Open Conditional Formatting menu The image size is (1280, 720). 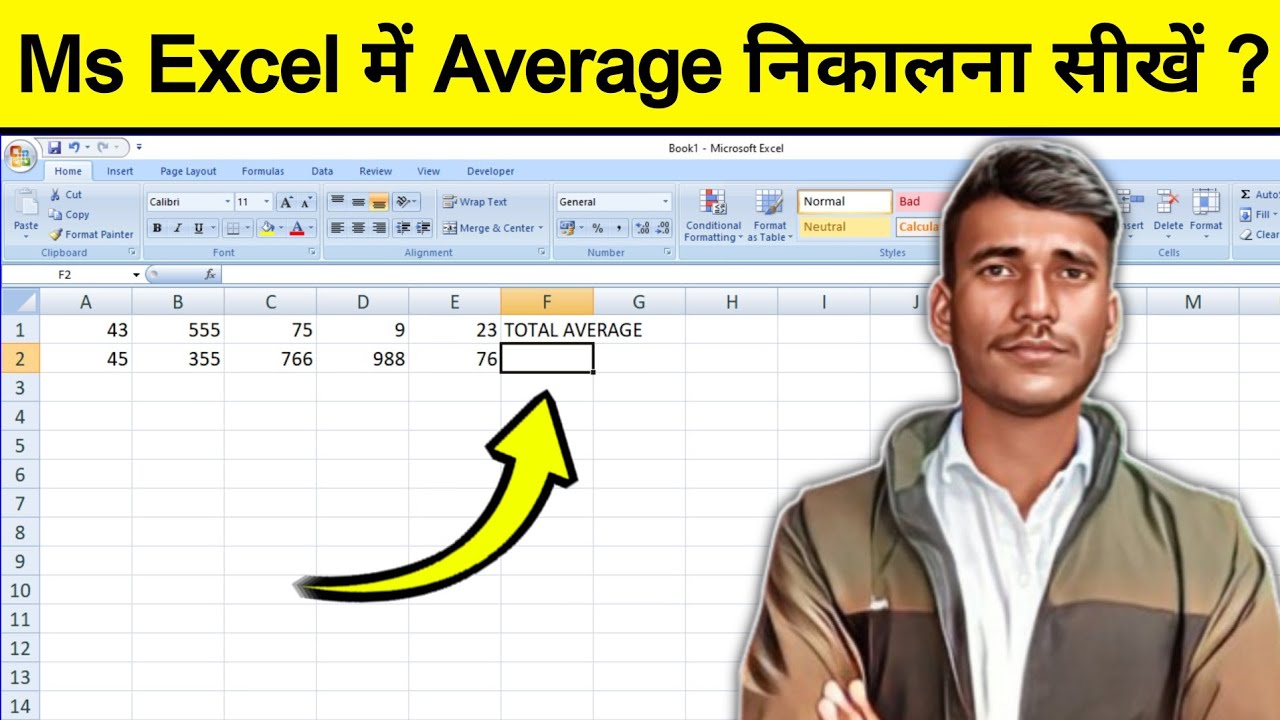[713, 215]
